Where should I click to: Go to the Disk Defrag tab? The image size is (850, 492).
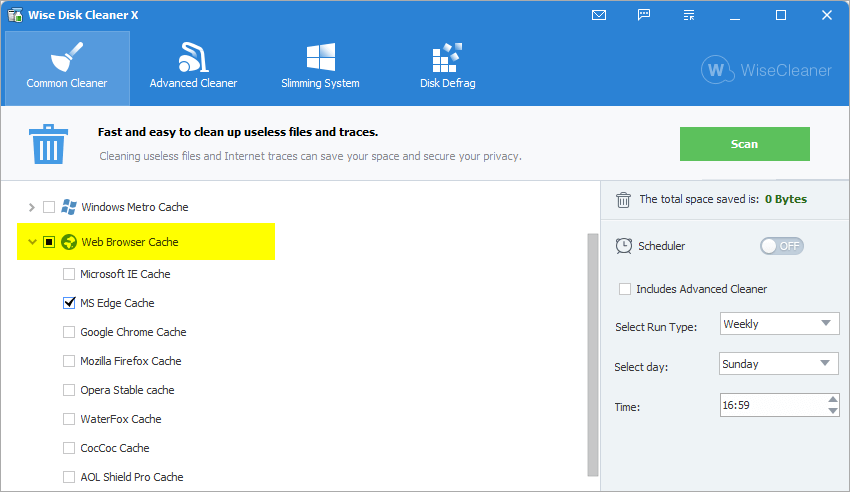(x=447, y=68)
